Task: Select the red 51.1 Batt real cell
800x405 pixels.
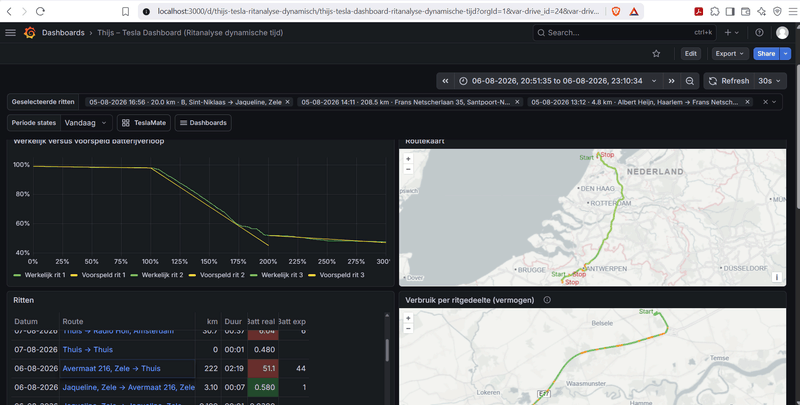Action: click(x=263, y=368)
